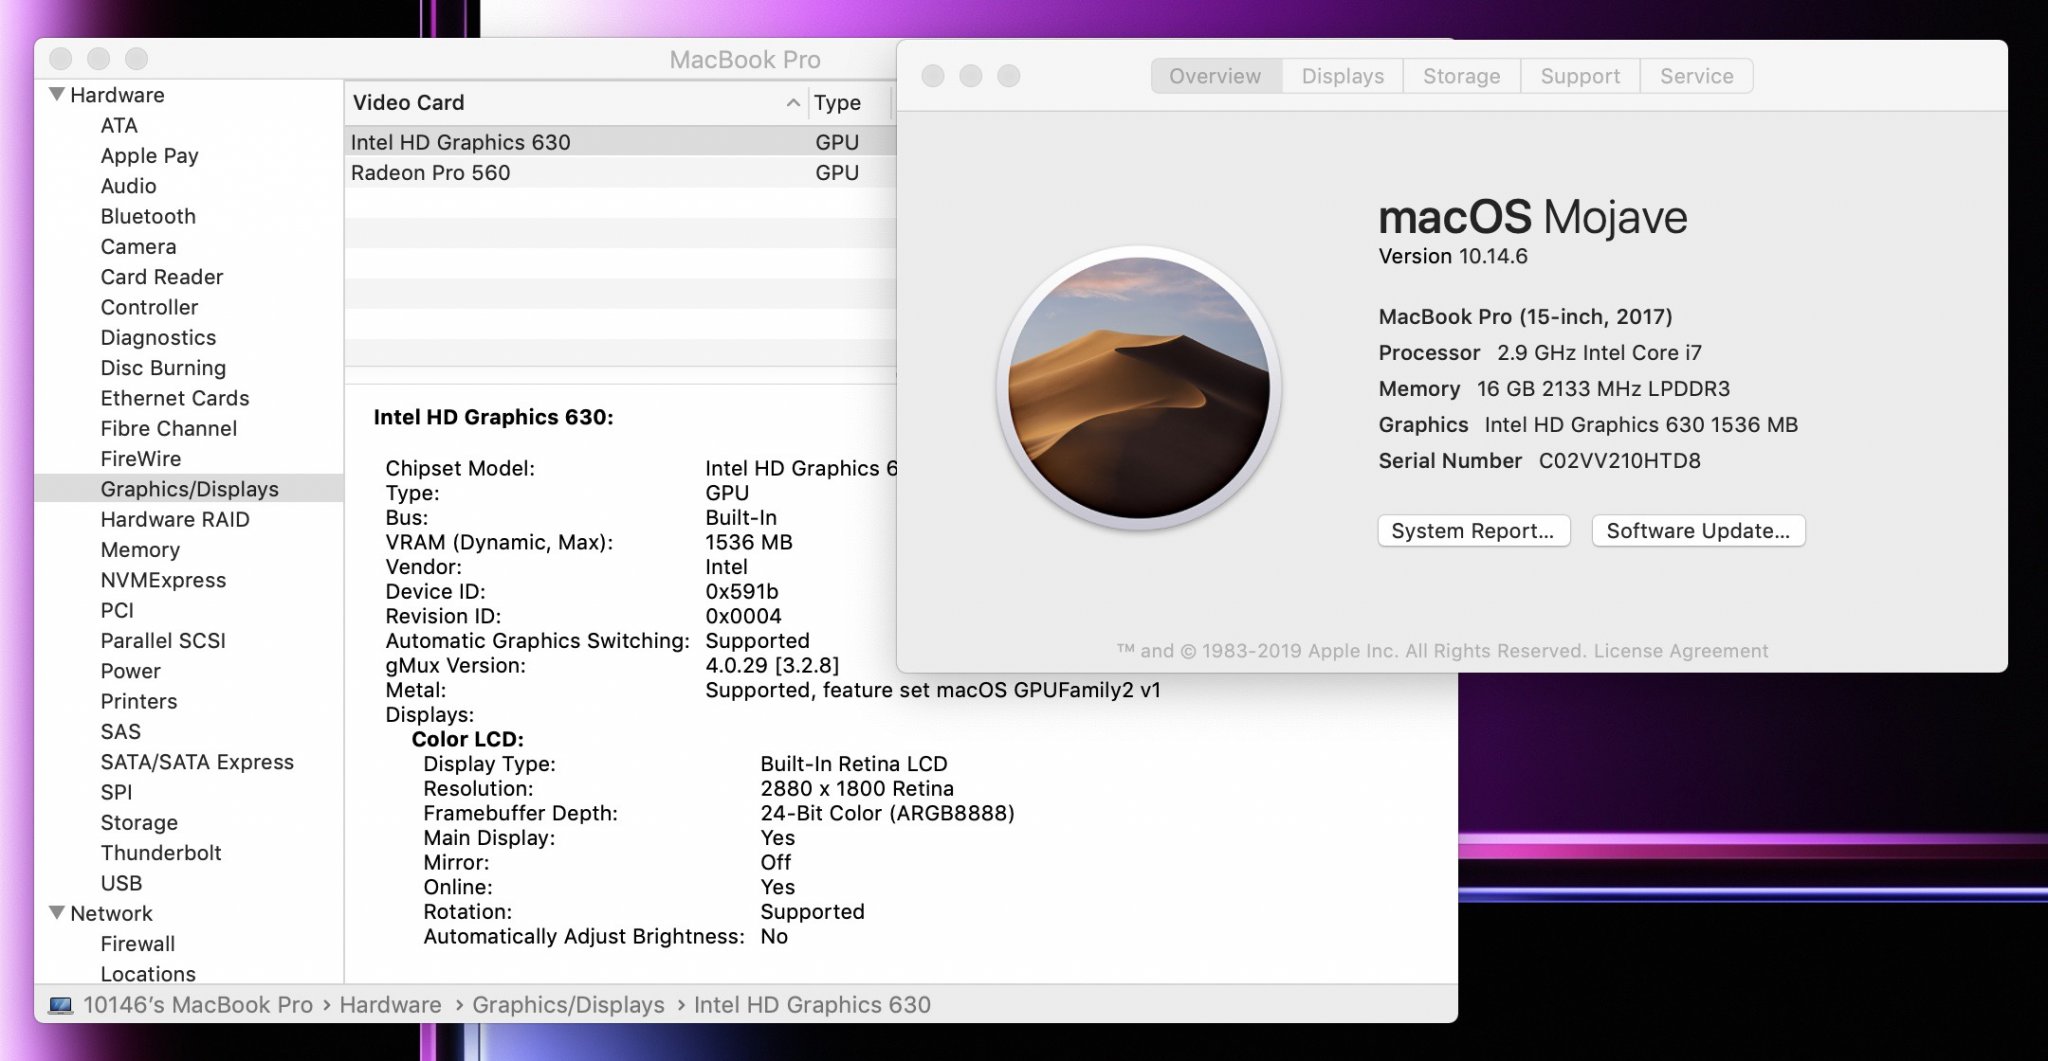2048x1061 pixels.
Task: Select FireWire in the sidebar
Action: (140, 459)
